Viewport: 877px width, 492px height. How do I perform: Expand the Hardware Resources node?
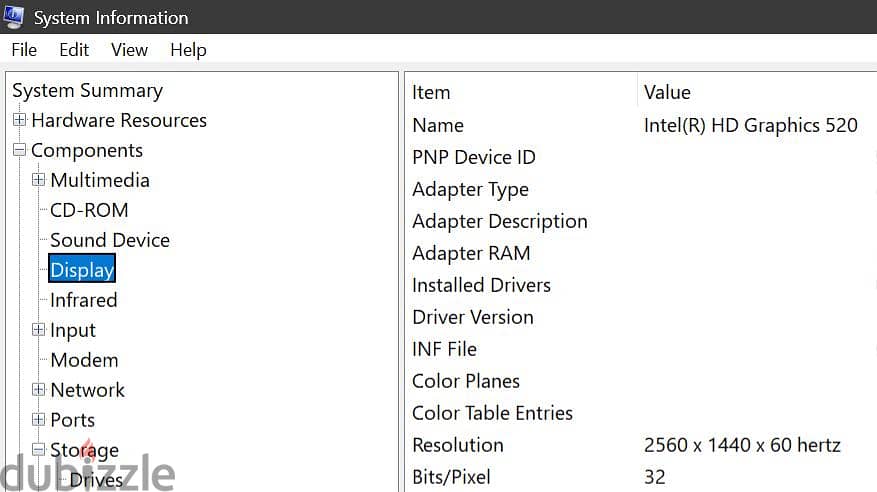coord(20,120)
